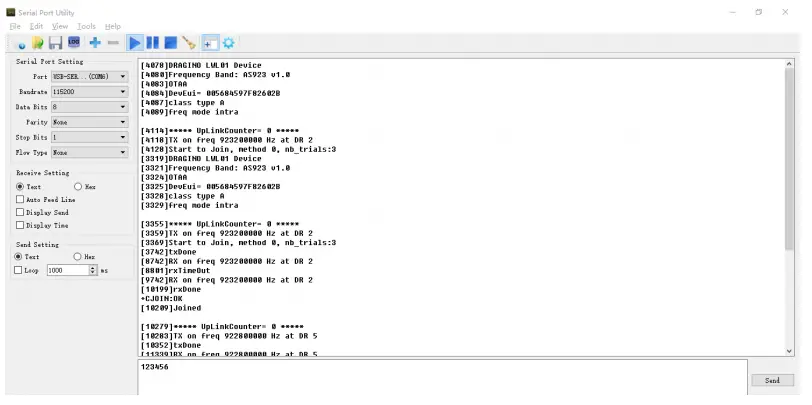
Task: Select Text in Receive Setting
Action: pyautogui.click(x=28, y=186)
